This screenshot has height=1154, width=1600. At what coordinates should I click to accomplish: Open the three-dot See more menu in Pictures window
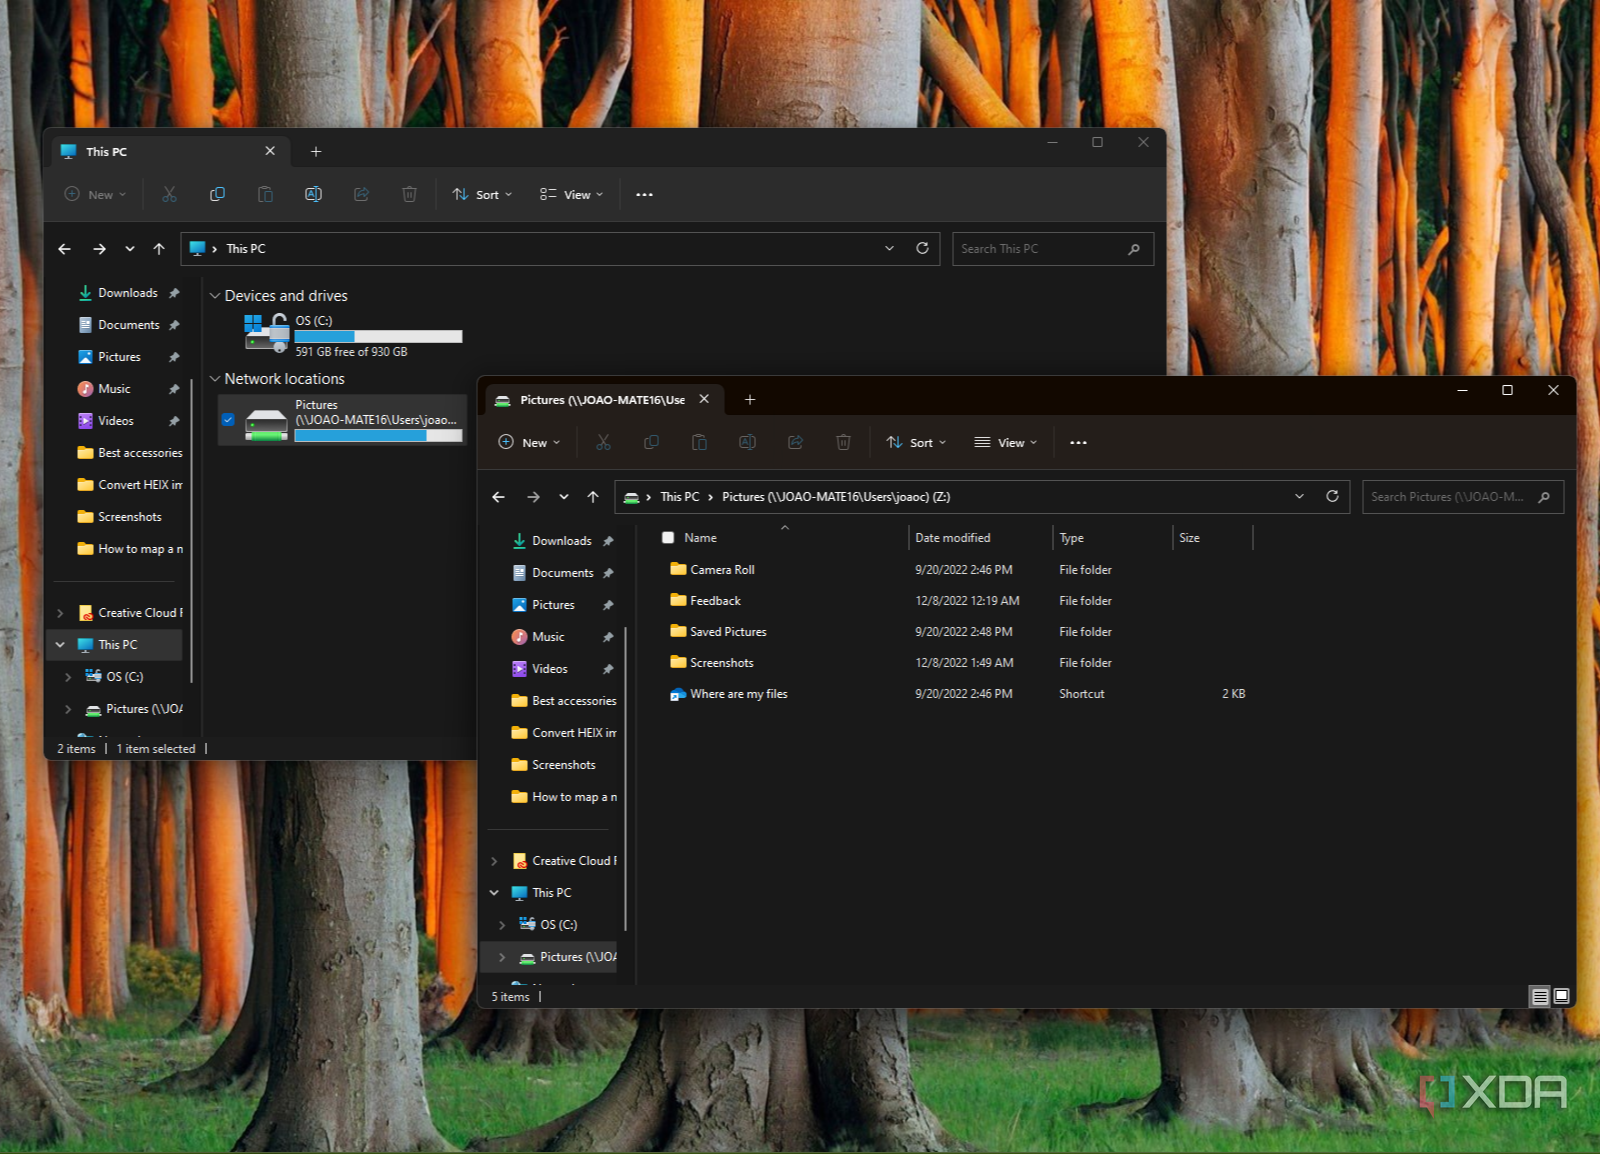[x=1078, y=442]
